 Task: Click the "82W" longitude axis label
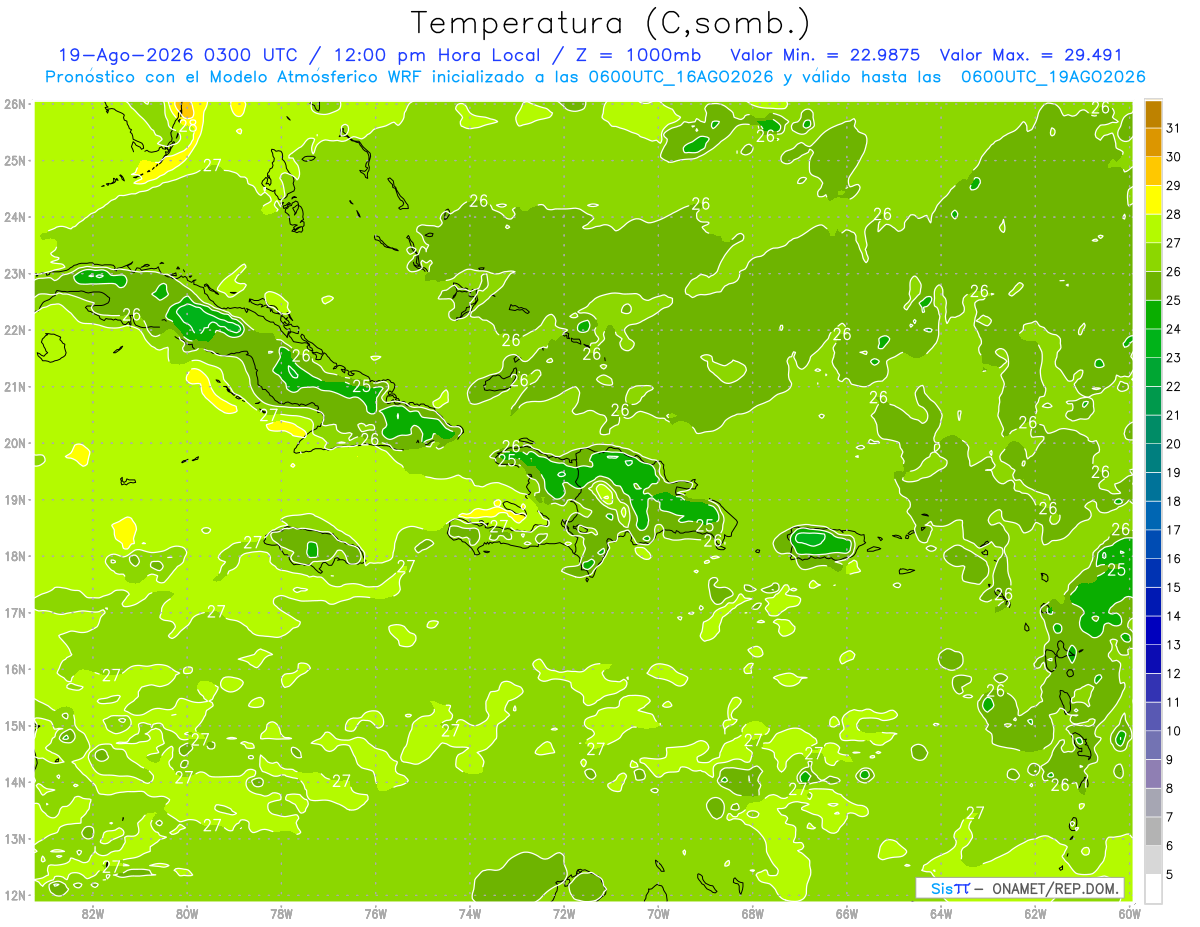pyautogui.click(x=93, y=912)
